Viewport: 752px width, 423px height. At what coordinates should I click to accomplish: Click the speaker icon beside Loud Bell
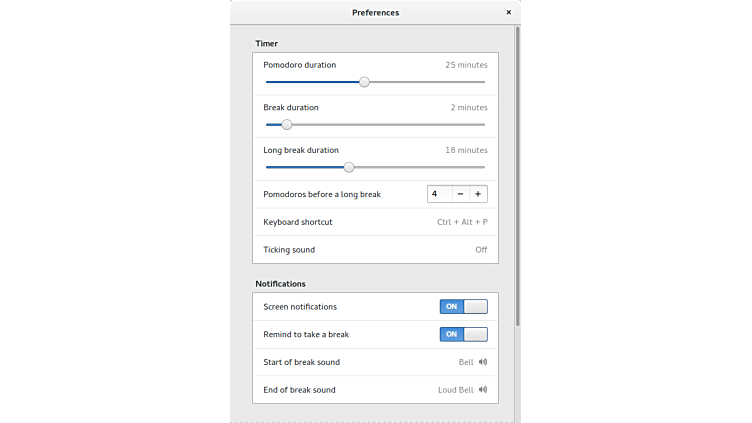(x=483, y=390)
